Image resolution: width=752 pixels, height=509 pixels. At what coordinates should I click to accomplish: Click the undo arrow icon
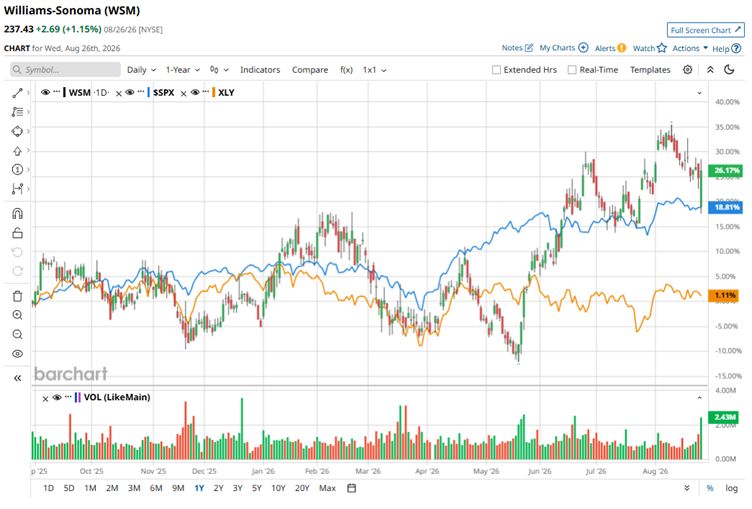[17, 252]
